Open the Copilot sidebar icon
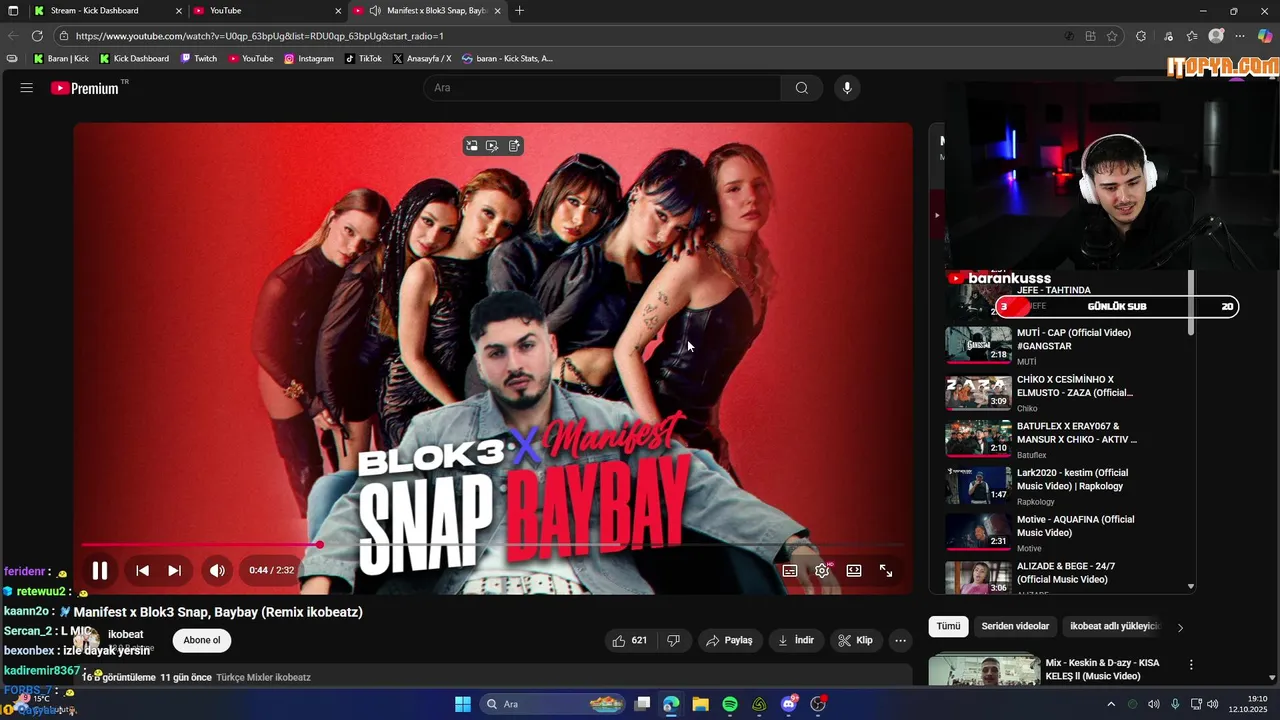The image size is (1280, 720). coord(1265,36)
